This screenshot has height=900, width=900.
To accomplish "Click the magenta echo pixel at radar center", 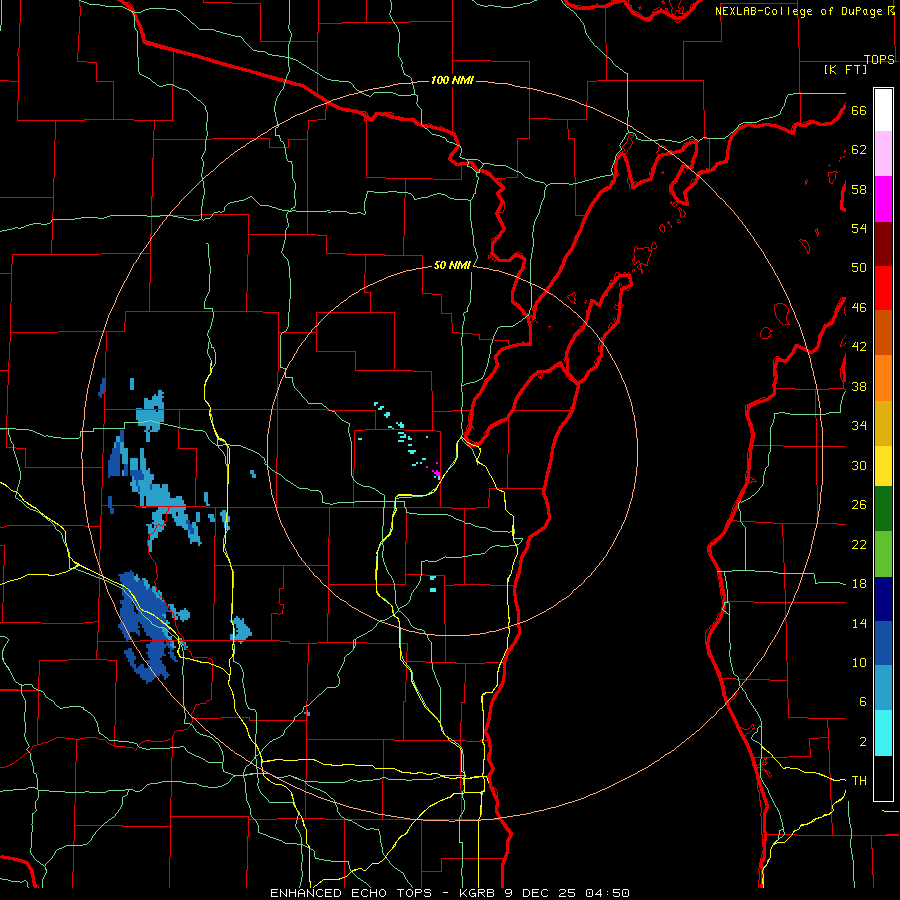I will (x=437, y=472).
